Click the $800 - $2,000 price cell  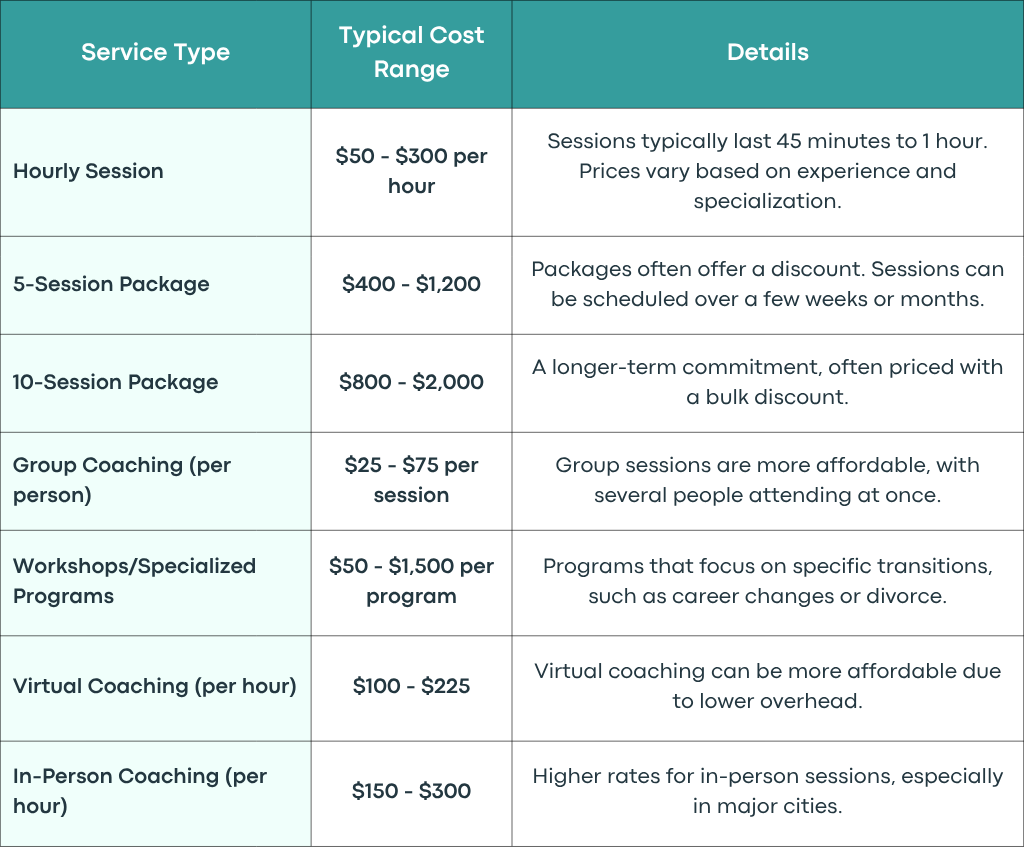(x=411, y=382)
